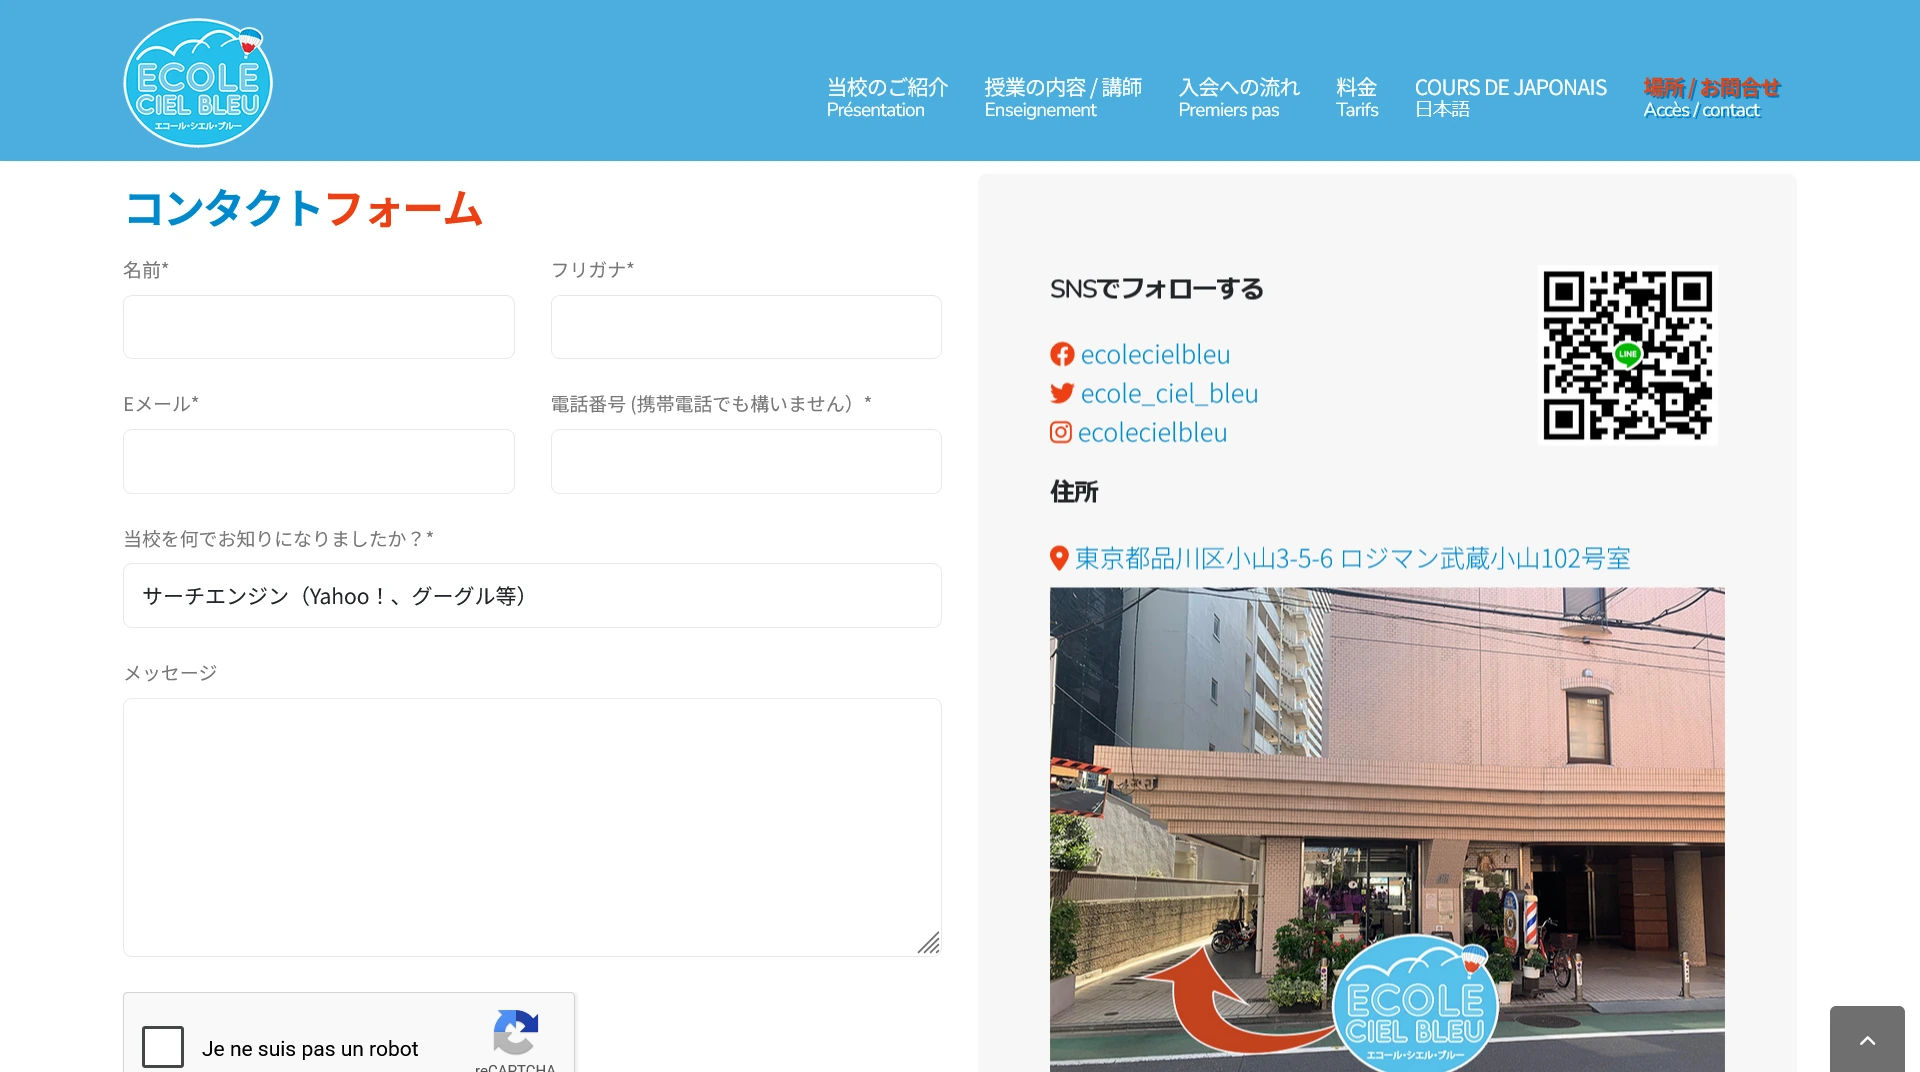Follow the ecole_ciel_bleu Twitter link
Viewport: 1920px width, 1072px height.
(x=1169, y=394)
